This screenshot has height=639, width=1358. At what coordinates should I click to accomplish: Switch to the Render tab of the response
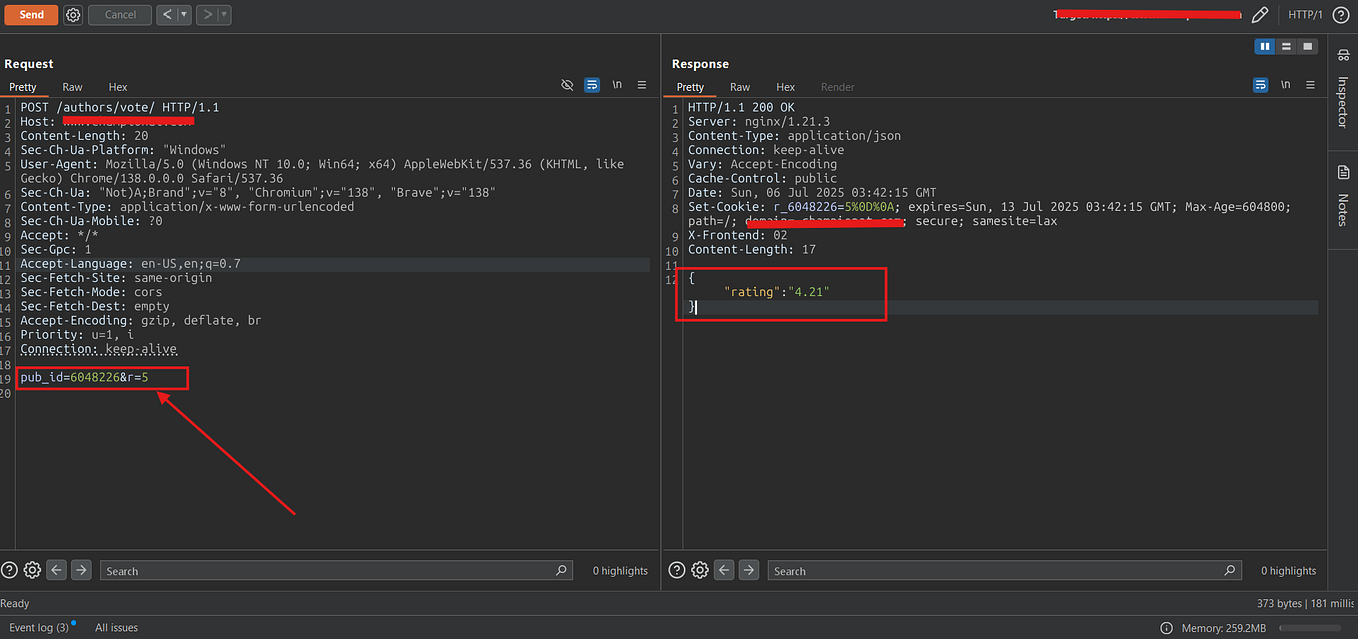(x=837, y=87)
